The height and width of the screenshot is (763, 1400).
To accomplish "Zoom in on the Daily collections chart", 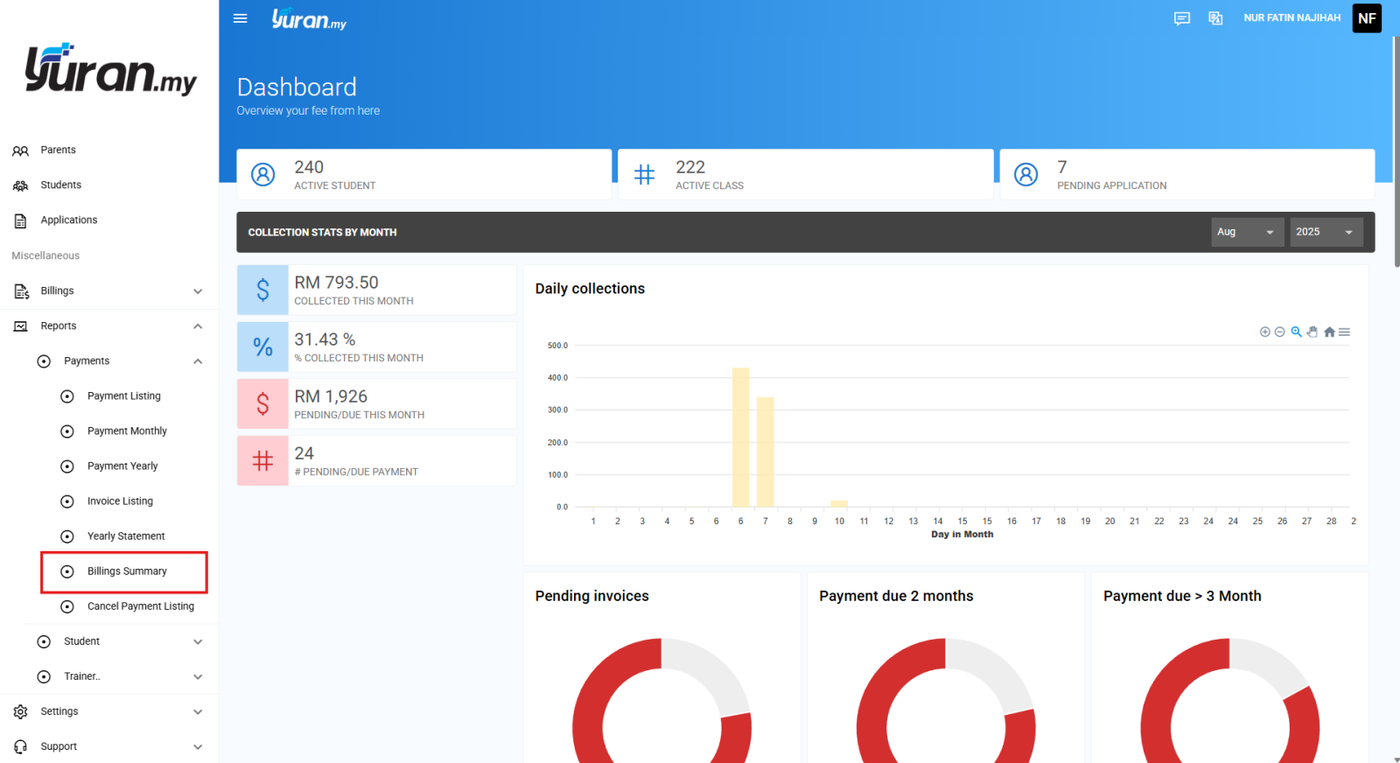I will 1265,332.
